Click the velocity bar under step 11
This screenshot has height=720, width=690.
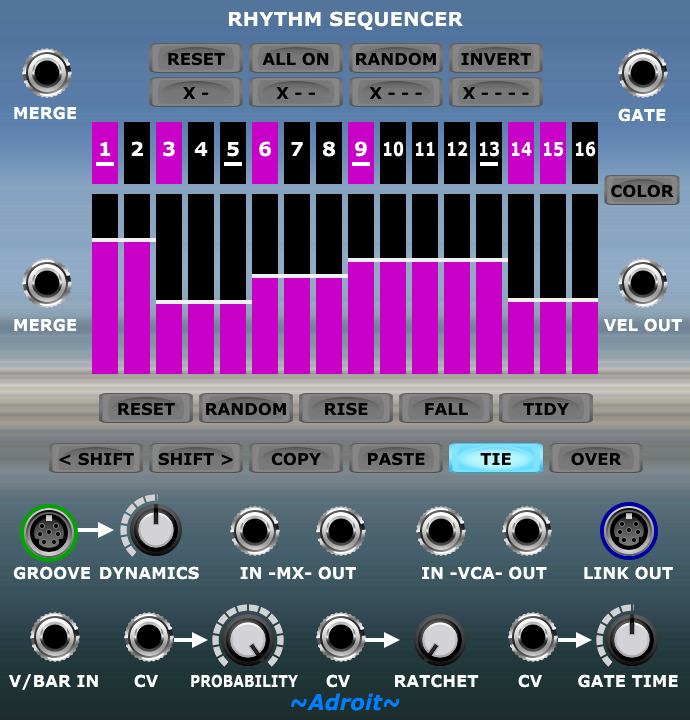pos(425,284)
